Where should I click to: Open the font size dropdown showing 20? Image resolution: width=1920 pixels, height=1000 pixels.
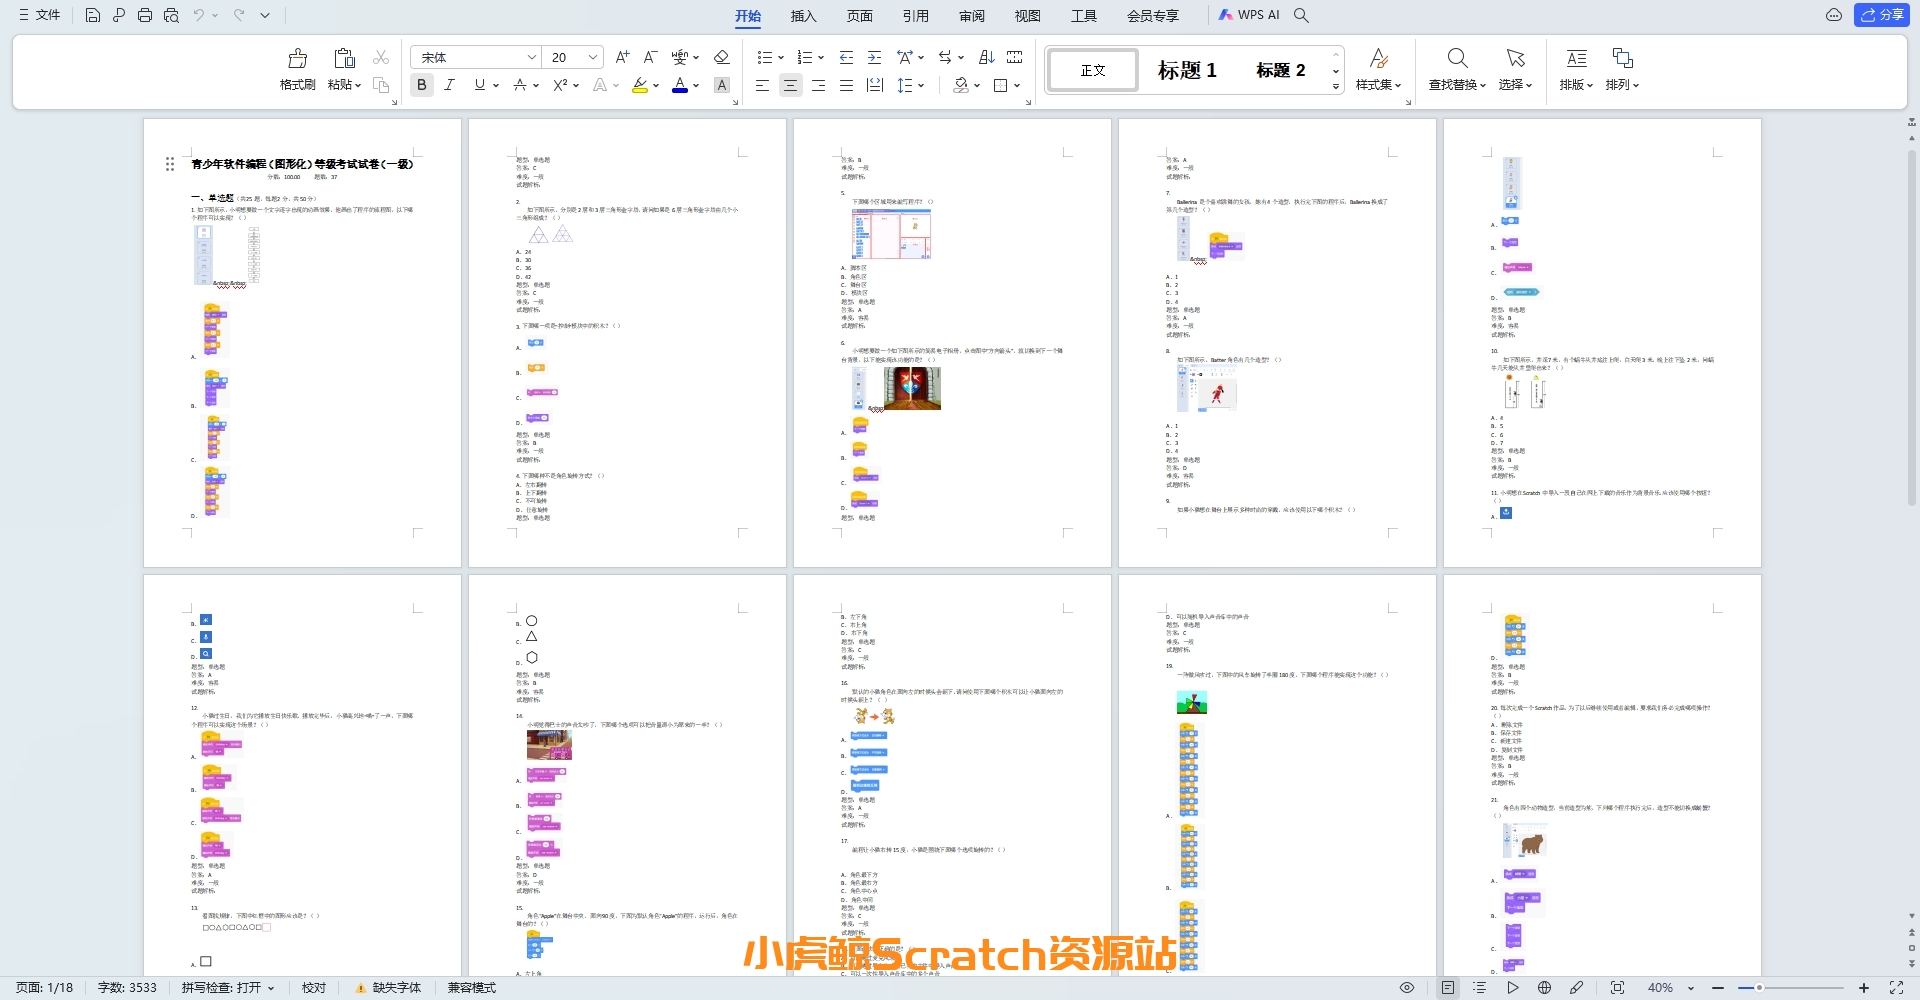593,57
